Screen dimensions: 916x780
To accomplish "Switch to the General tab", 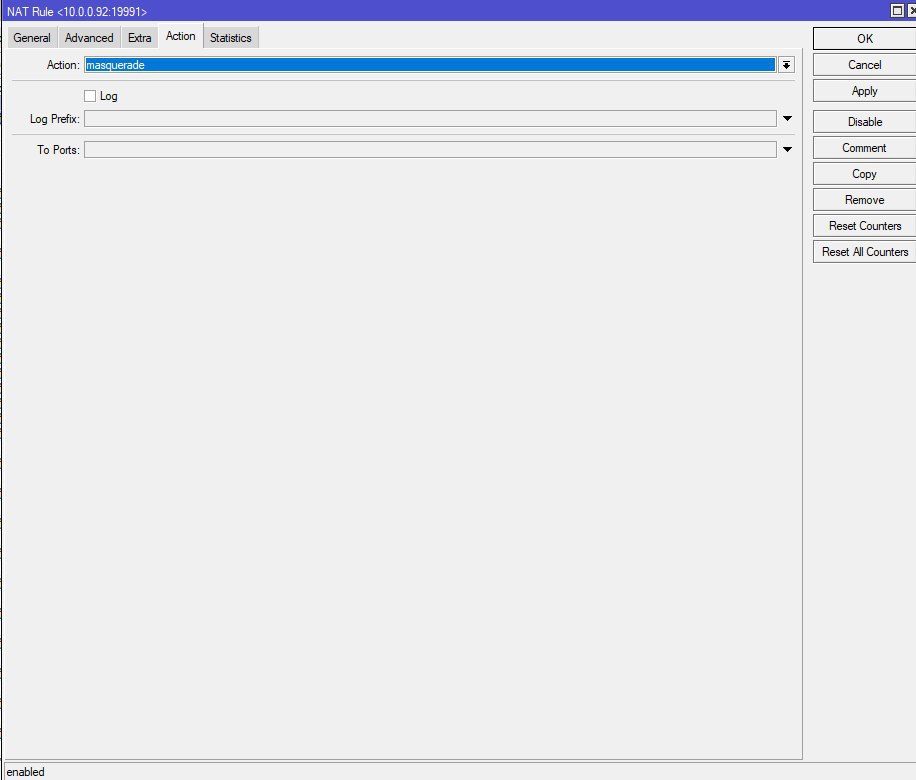I will click(x=32, y=38).
